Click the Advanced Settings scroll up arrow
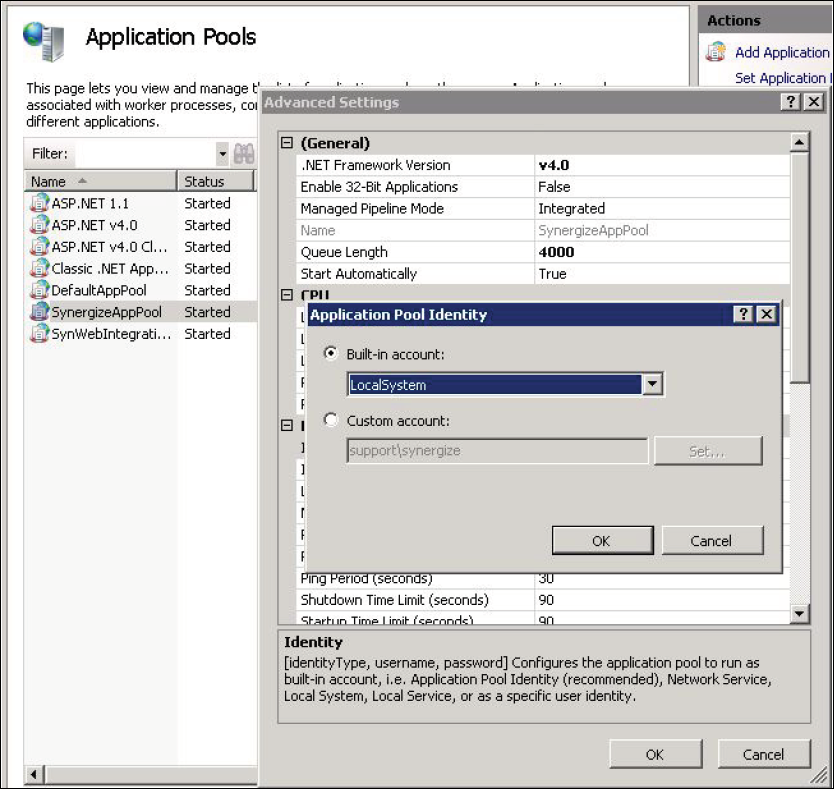This screenshot has height=789, width=834. [x=799, y=142]
